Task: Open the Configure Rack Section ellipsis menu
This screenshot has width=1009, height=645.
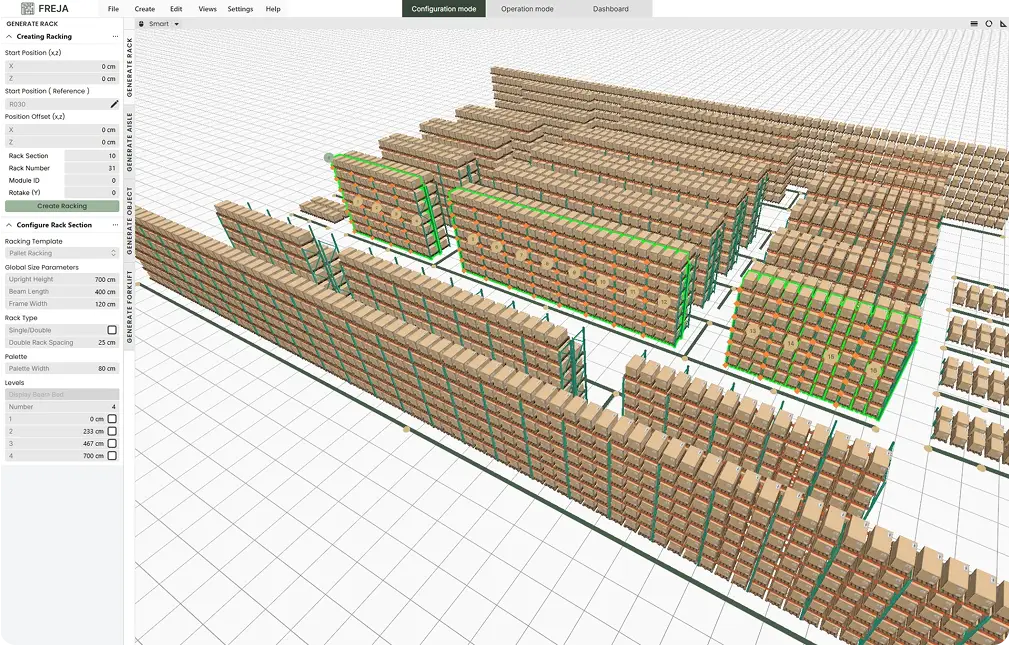Action: point(115,225)
